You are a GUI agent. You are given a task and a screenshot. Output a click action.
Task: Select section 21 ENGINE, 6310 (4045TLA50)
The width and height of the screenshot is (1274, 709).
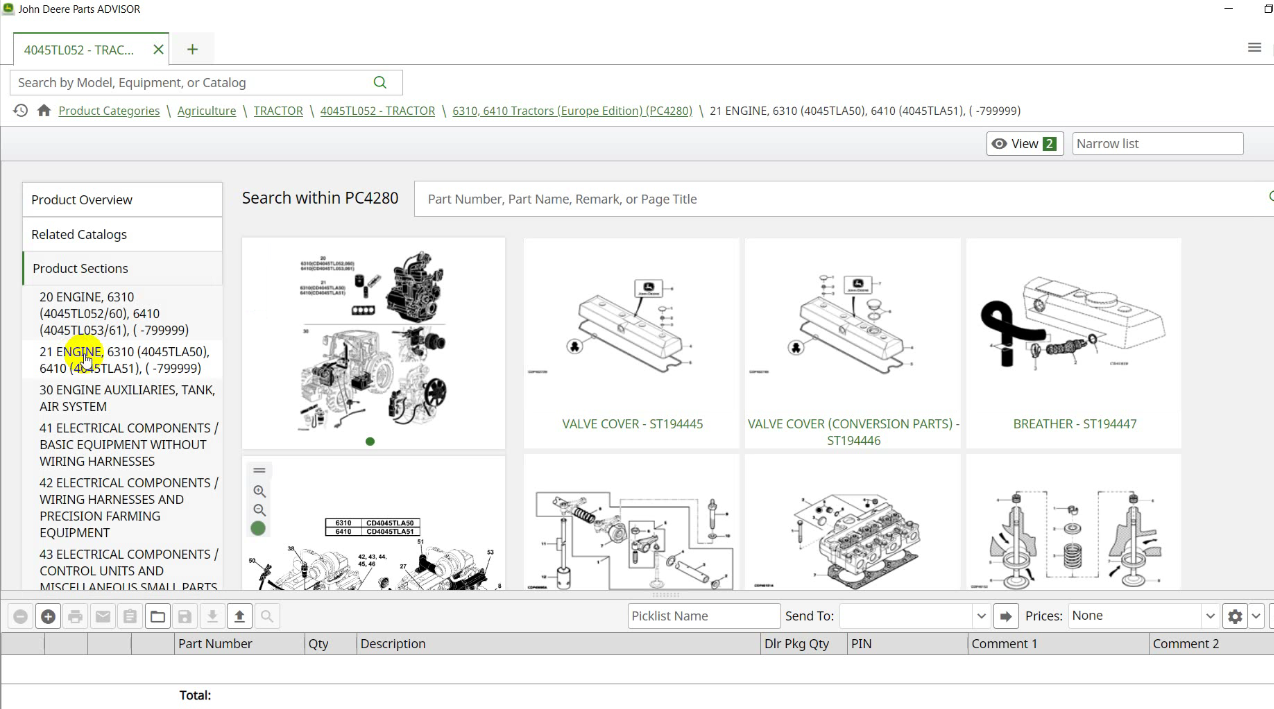pyautogui.click(x=124, y=360)
